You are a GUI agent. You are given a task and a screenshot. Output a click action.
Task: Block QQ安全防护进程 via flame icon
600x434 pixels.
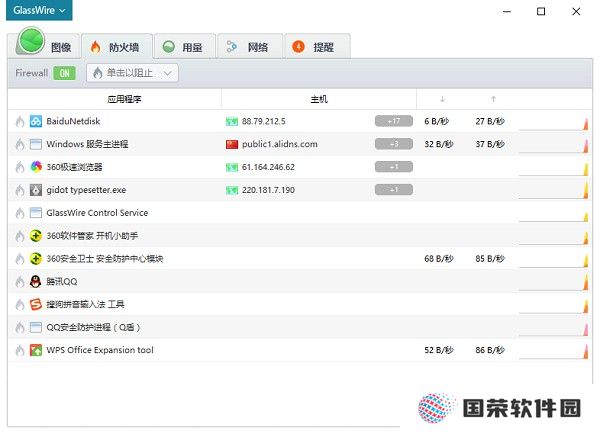tap(20, 328)
